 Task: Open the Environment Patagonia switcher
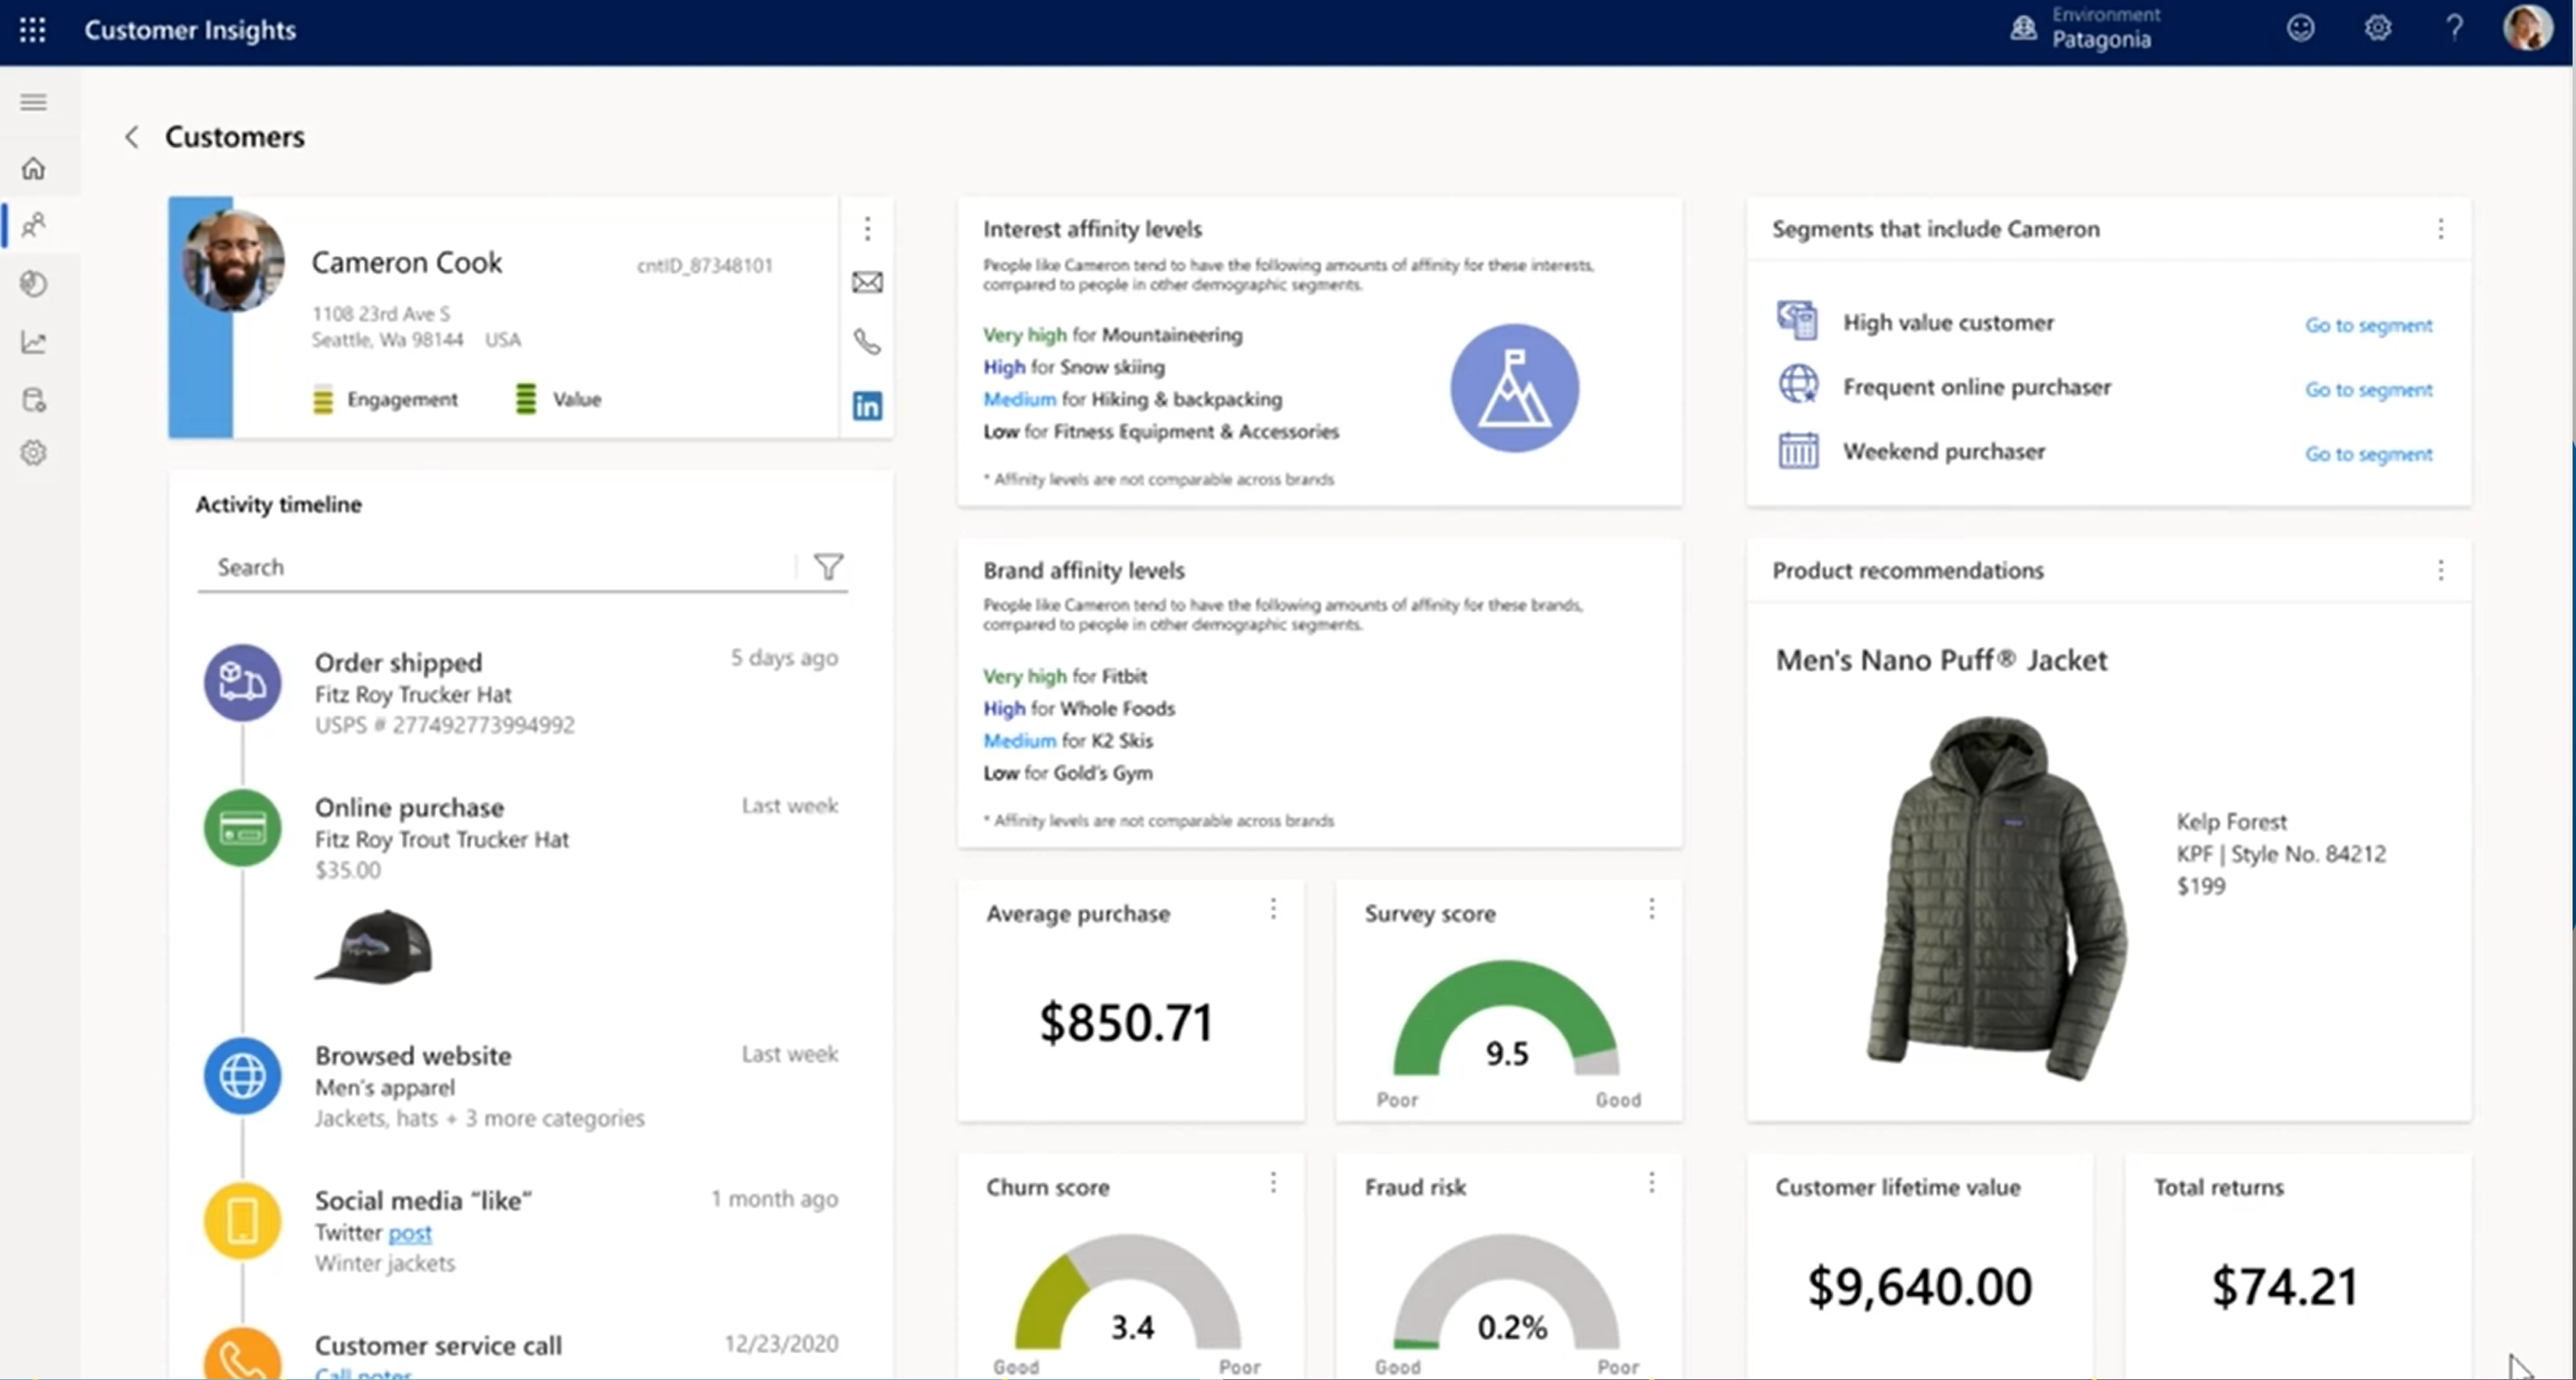click(2085, 29)
